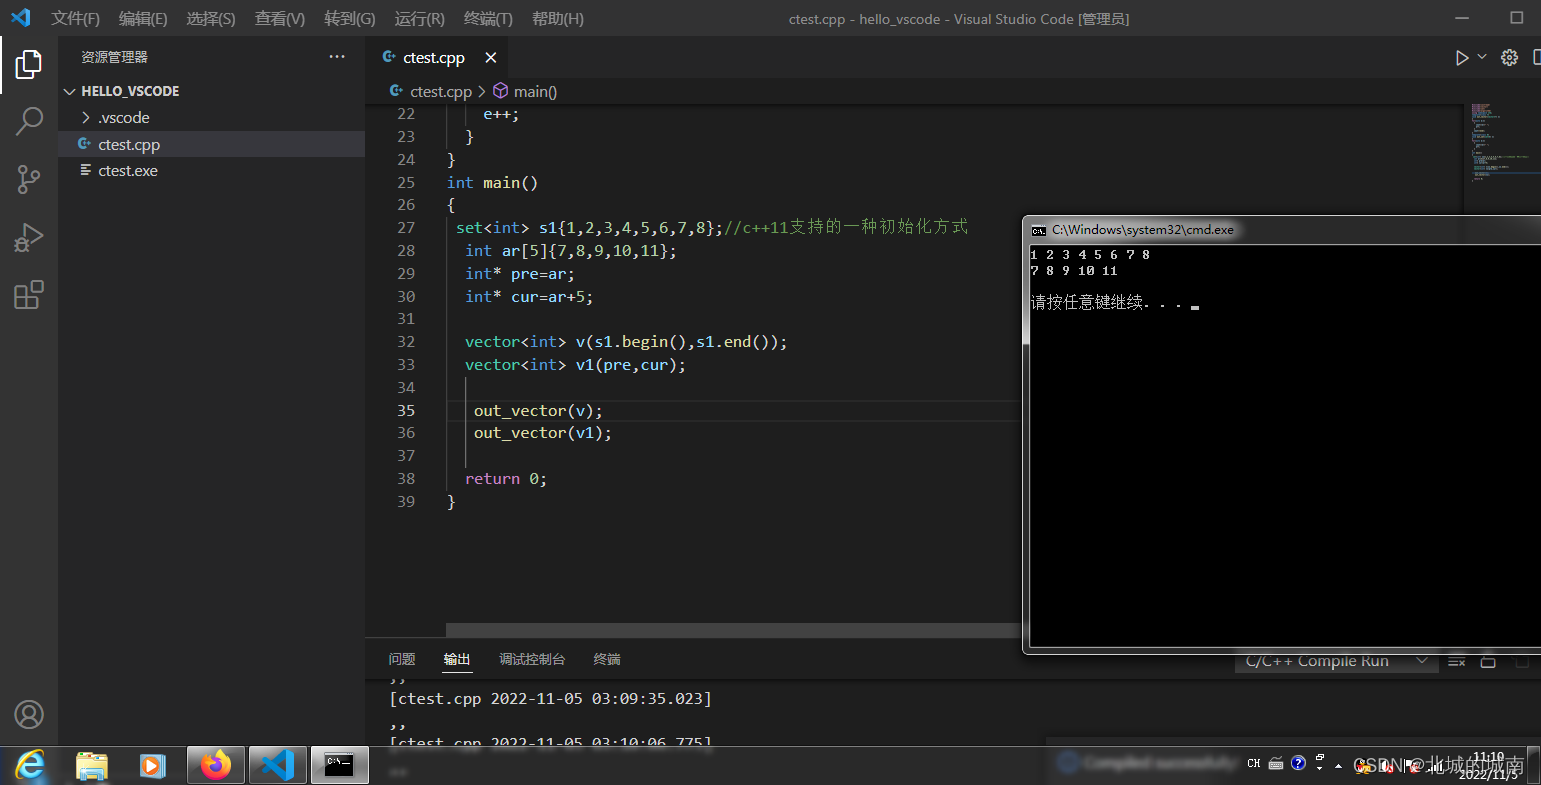
Task: Click the cmd.exe window title bar icon
Action: pyautogui.click(x=1039, y=230)
